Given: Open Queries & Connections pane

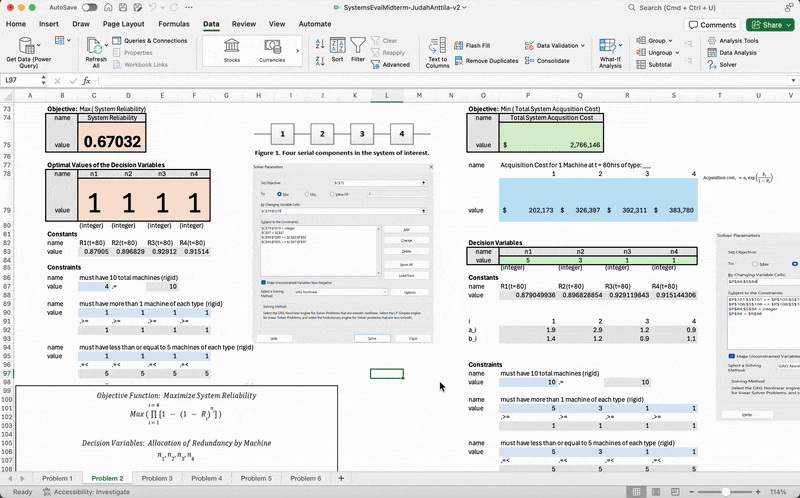Looking at the screenshot, I should pos(150,40).
